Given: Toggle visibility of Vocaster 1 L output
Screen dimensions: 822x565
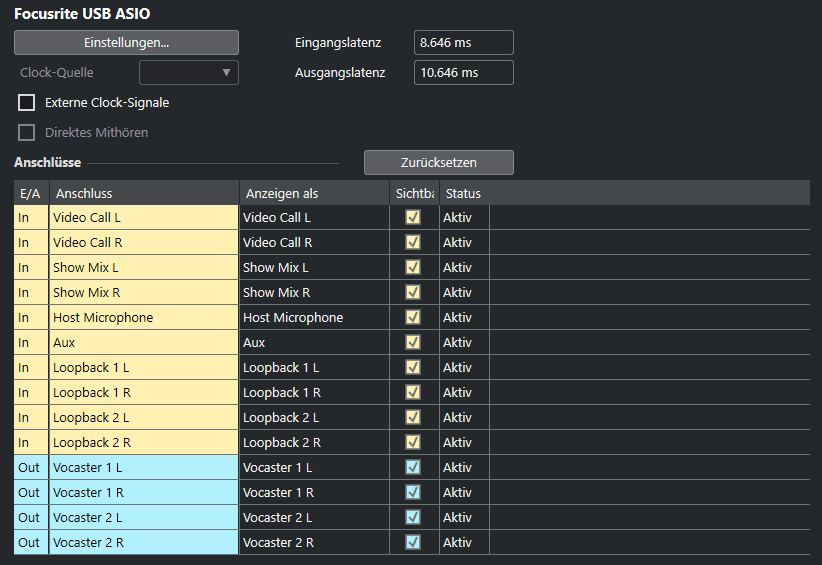Looking at the screenshot, I should [413, 467].
